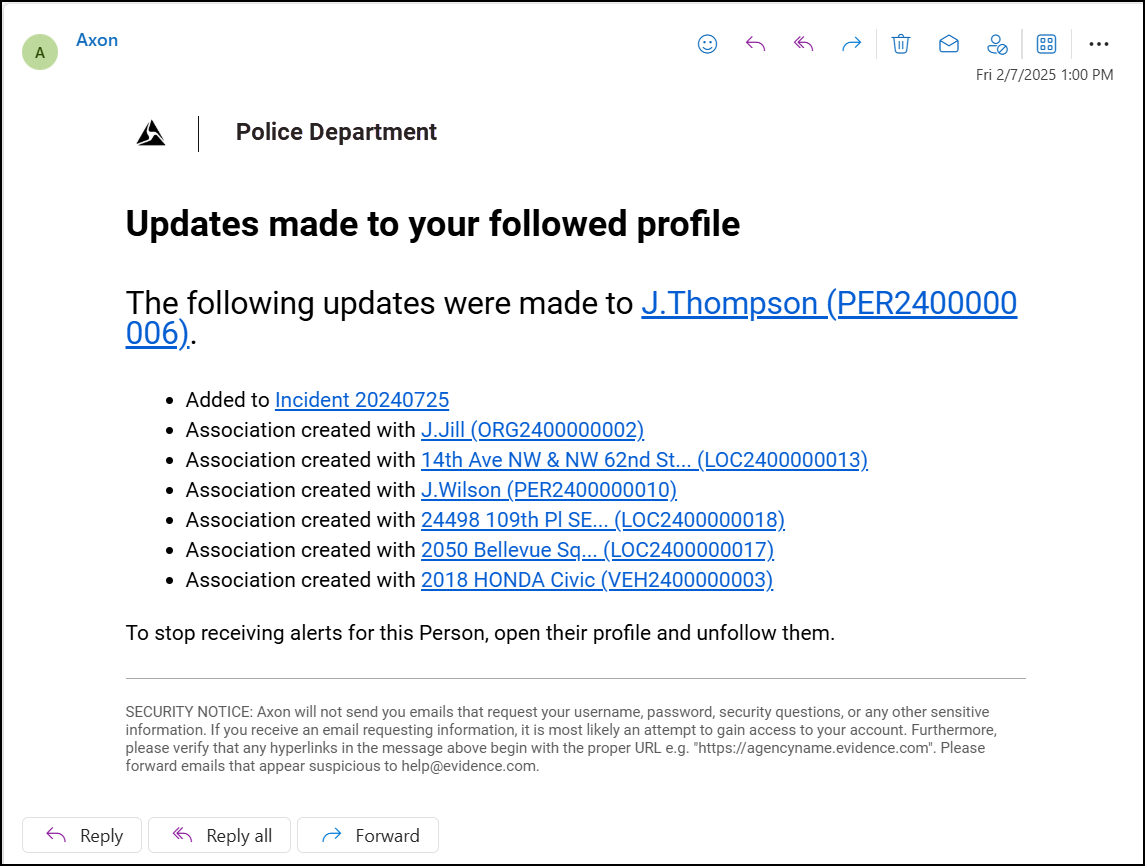
Task: Open the apps grid launcher icon
Action: tap(1045, 44)
